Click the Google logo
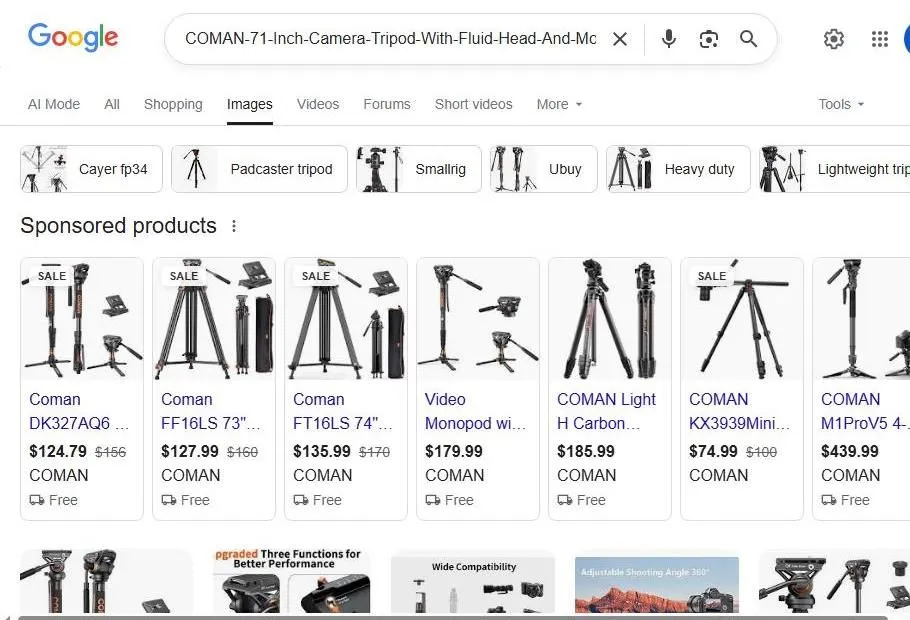Viewport: 910px width, 620px height. pos(73,38)
